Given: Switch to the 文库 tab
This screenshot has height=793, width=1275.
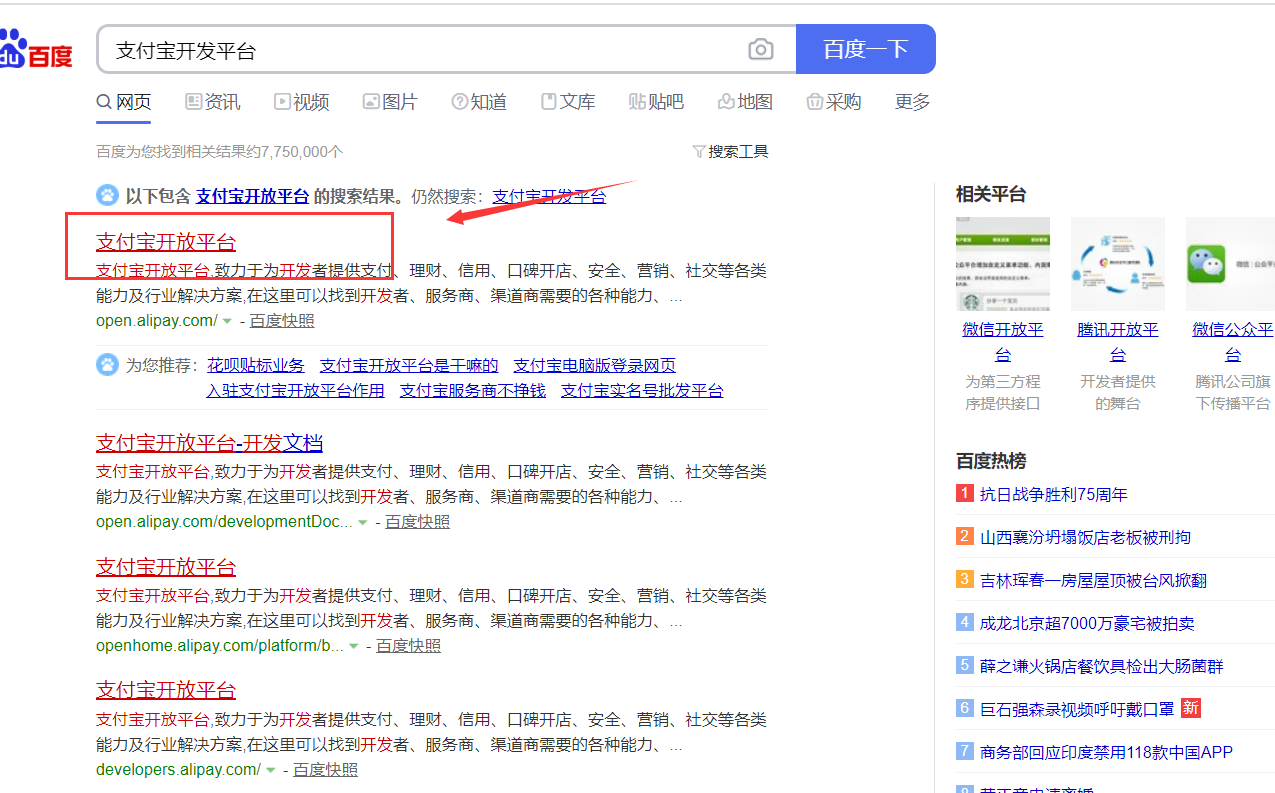Looking at the screenshot, I should point(568,102).
